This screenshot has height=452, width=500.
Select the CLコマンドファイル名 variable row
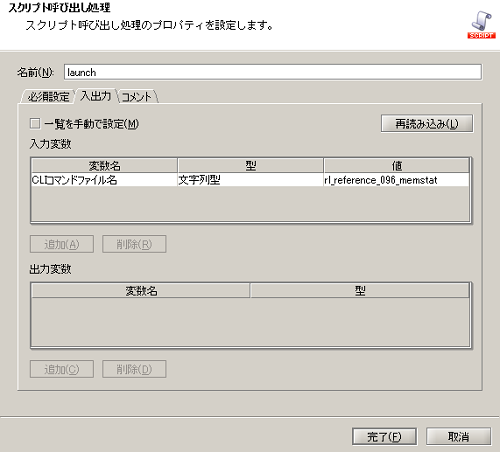(x=250, y=180)
